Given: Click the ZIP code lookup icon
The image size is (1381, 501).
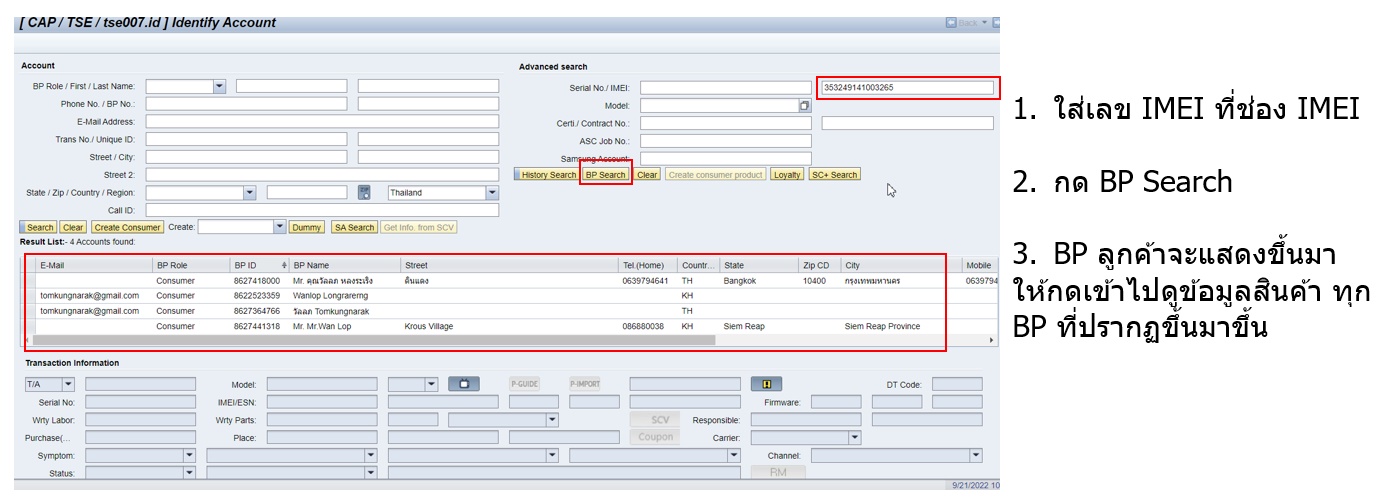Looking at the screenshot, I should 364,192.
